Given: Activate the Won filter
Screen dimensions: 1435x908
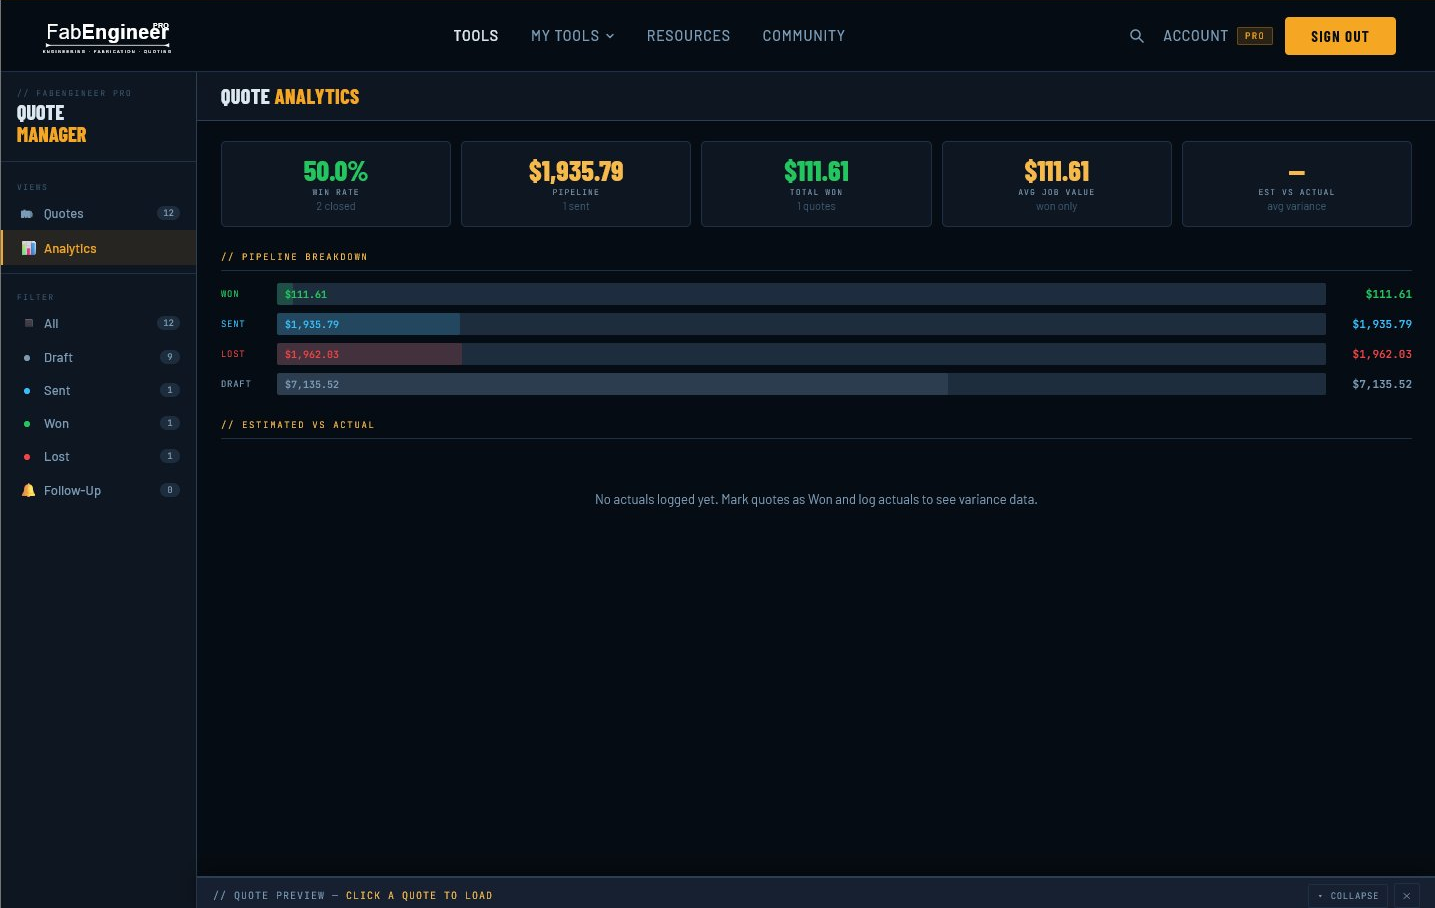Looking at the screenshot, I should [x=56, y=423].
